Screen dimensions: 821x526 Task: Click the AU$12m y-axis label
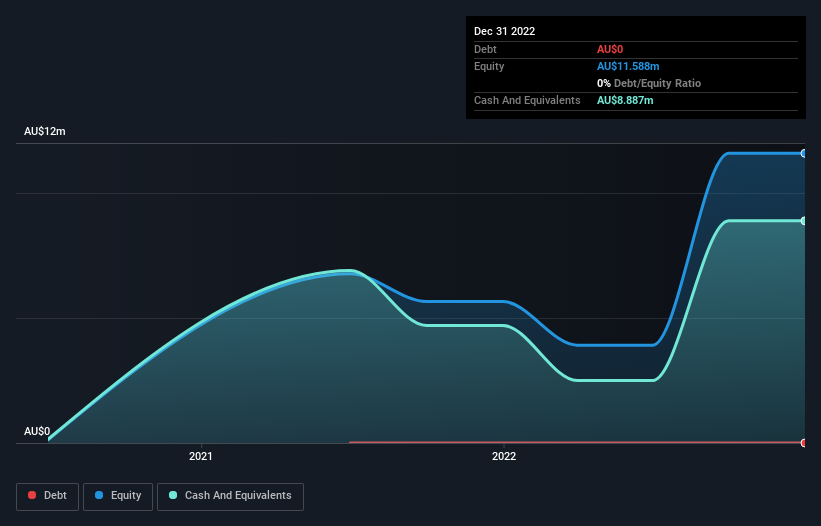coord(45,131)
